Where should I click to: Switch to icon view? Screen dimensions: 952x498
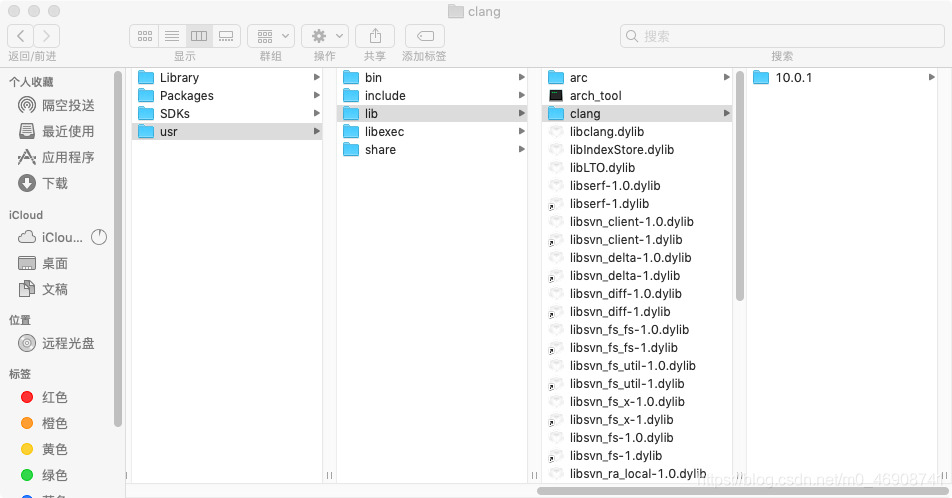[144, 36]
